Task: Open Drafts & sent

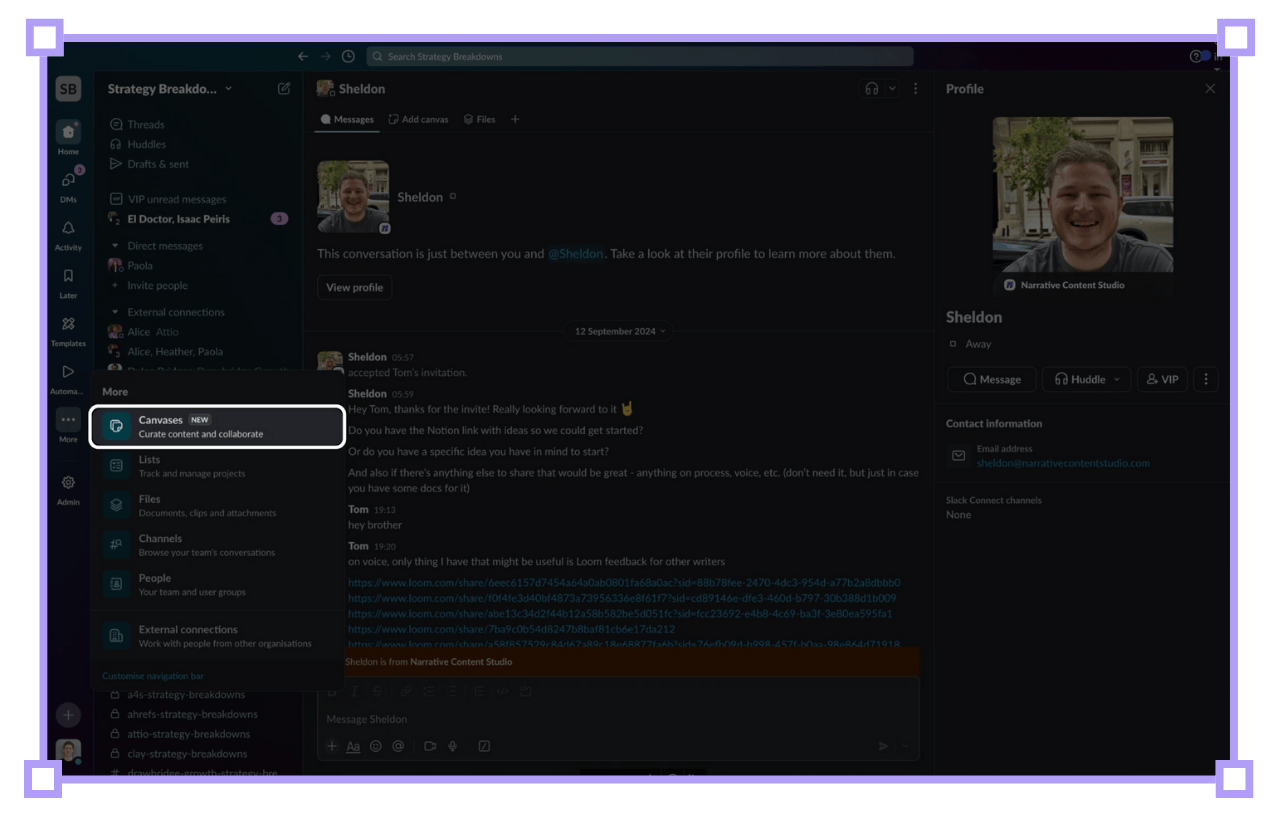Action: (158, 164)
